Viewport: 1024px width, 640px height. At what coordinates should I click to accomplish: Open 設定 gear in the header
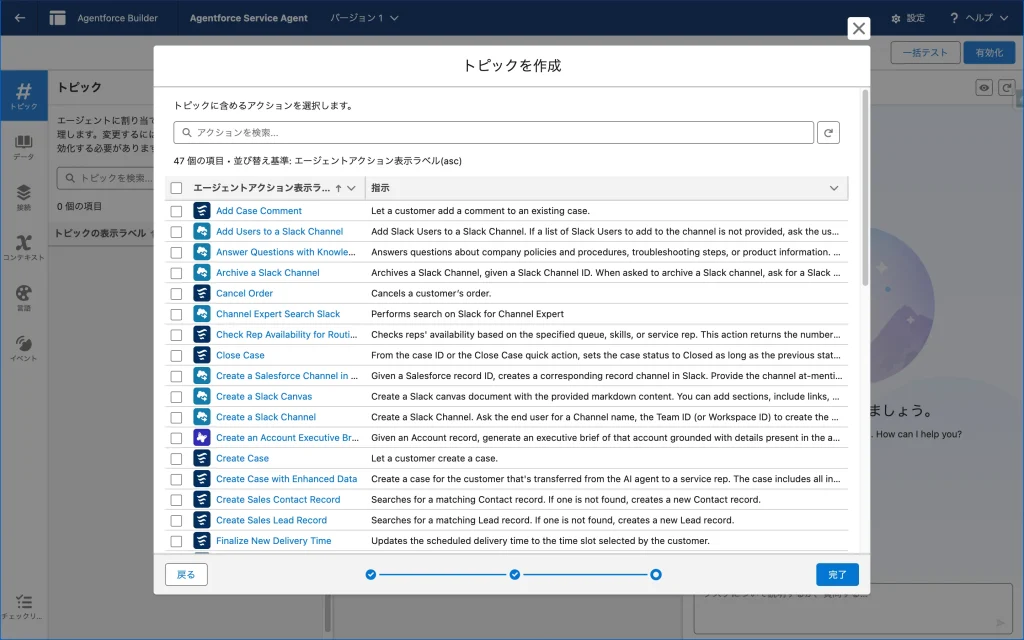pyautogui.click(x=908, y=18)
